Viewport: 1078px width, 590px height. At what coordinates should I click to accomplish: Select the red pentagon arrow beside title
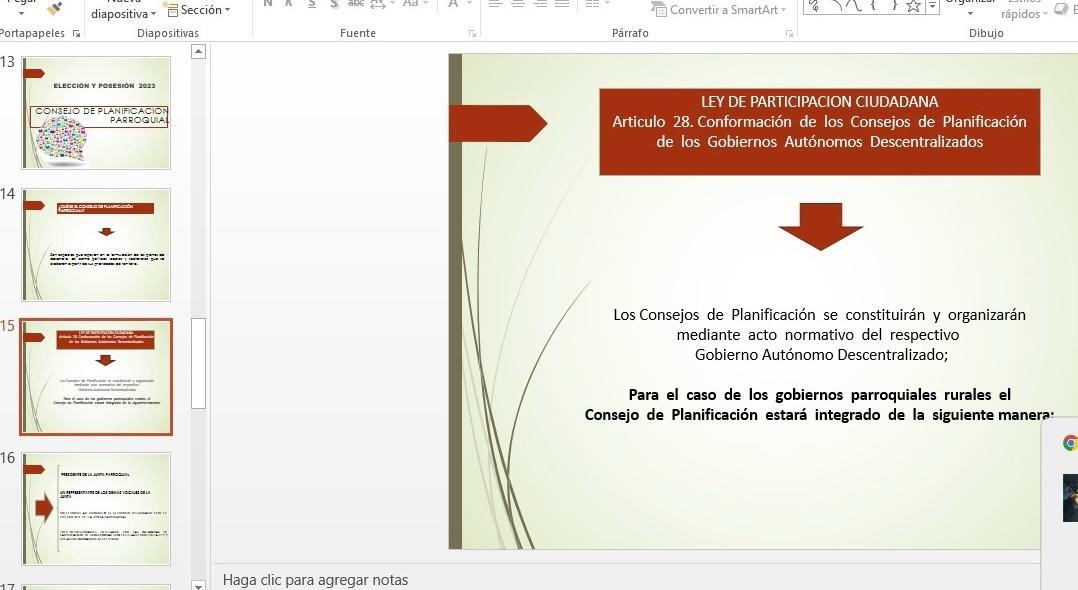click(497, 123)
